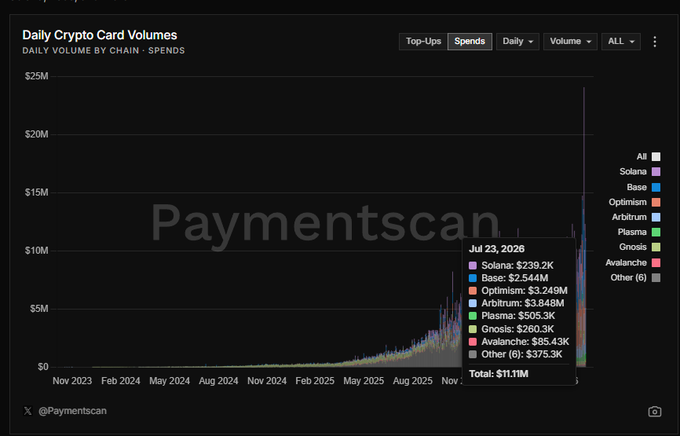
Task: Open the three-dot chart options menu
Action: [655, 42]
